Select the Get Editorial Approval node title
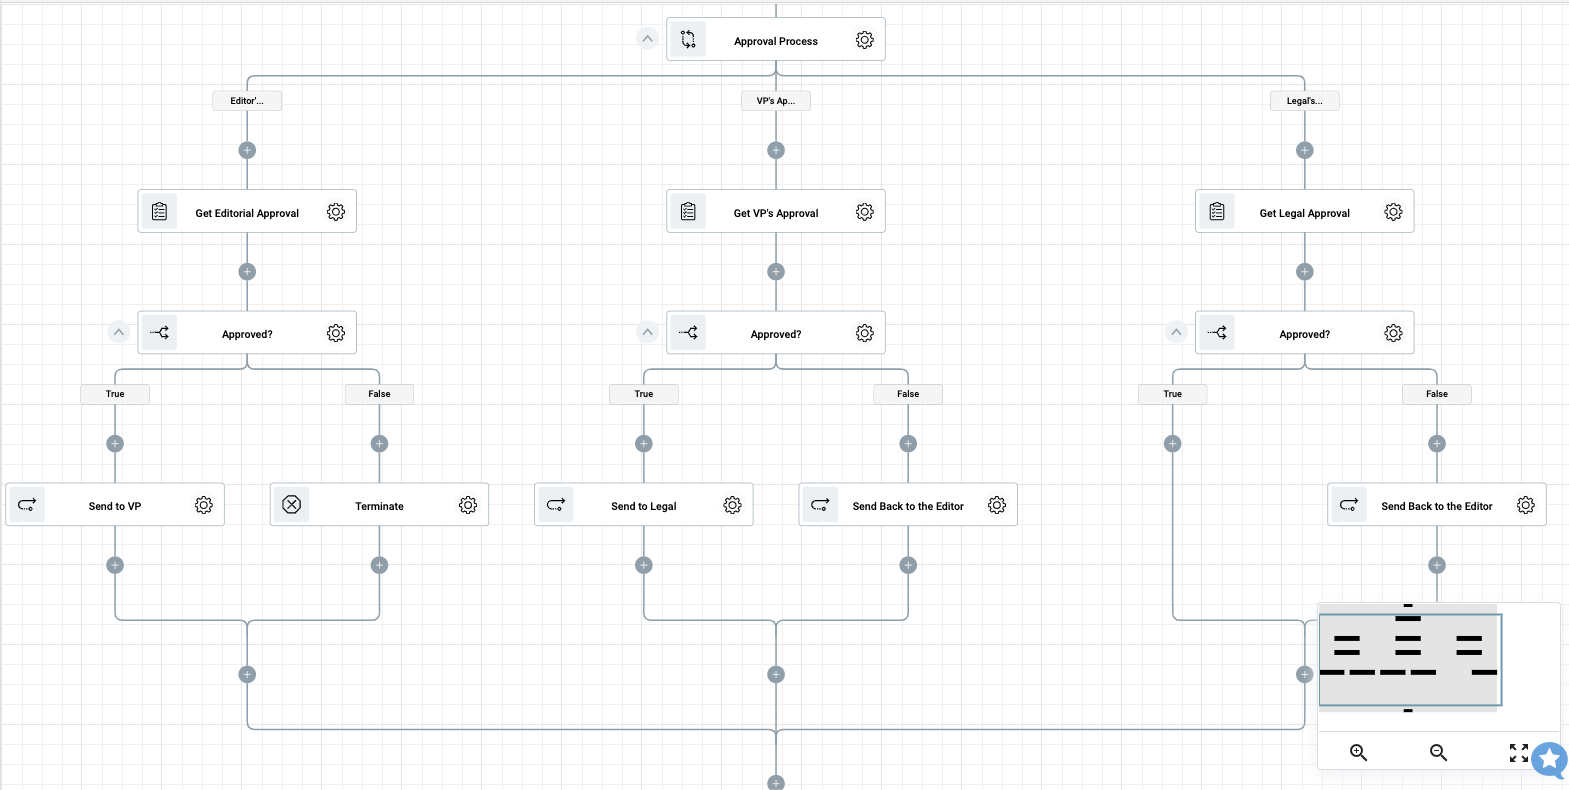Image resolution: width=1569 pixels, height=790 pixels. (247, 213)
